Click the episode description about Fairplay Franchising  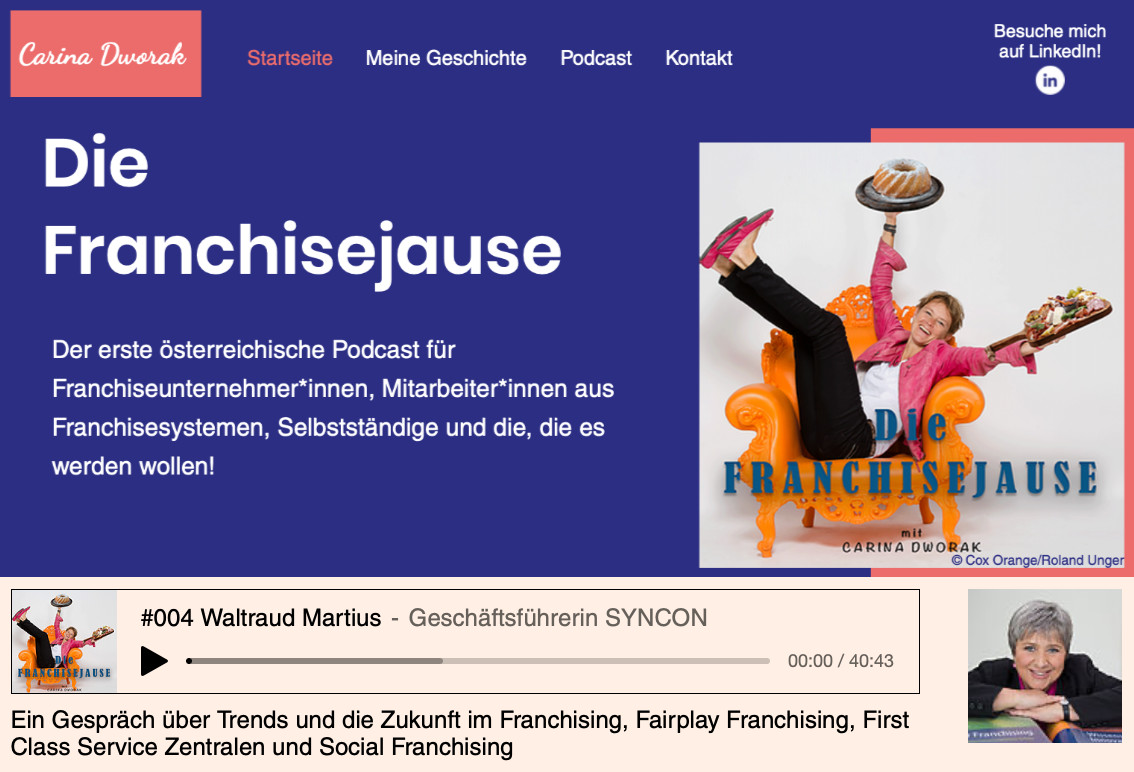click(x=460, y=733)
